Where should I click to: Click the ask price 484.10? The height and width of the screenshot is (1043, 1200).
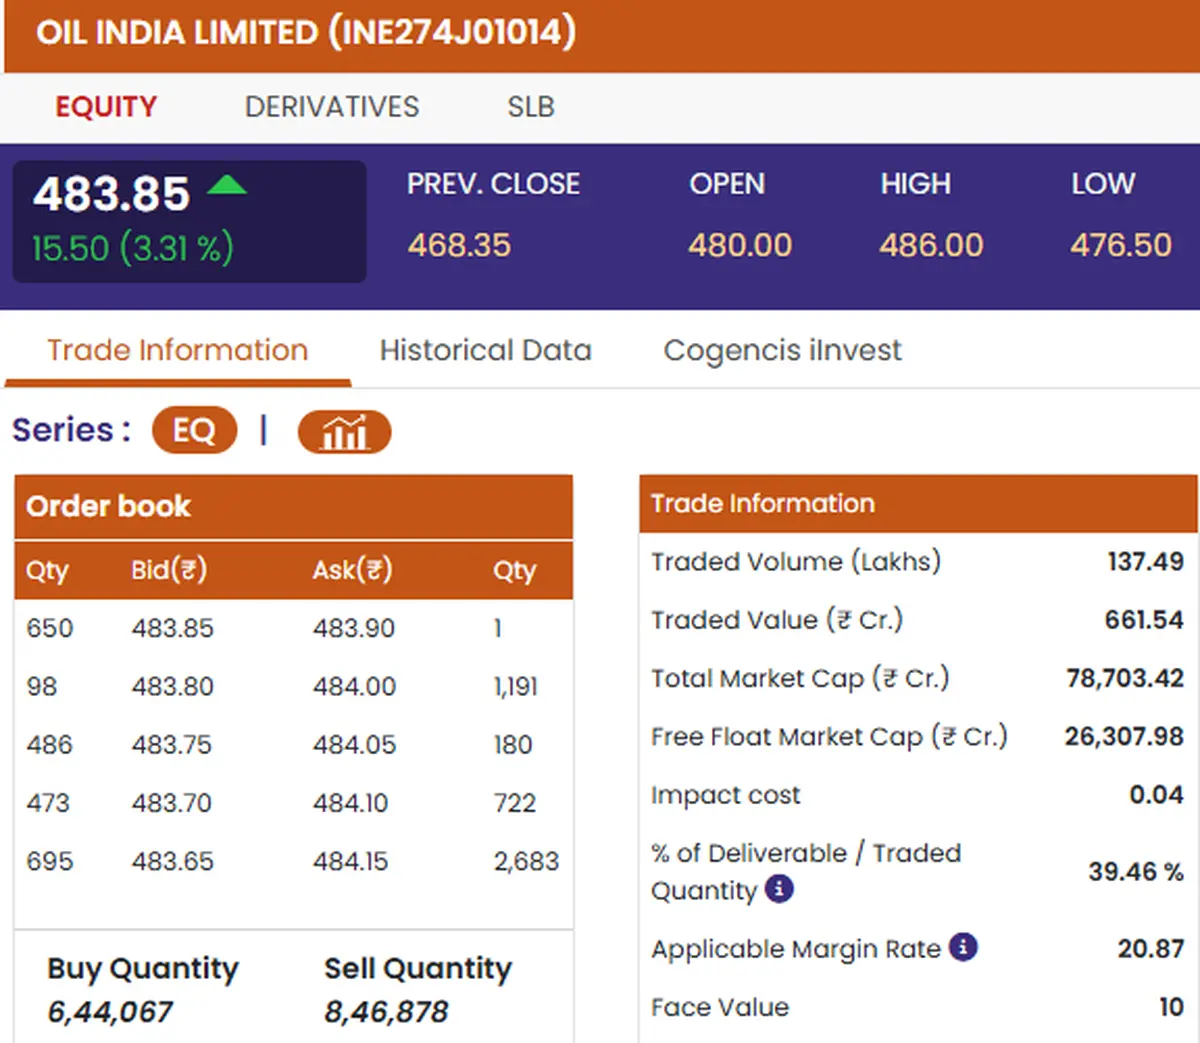click(351, 802)
